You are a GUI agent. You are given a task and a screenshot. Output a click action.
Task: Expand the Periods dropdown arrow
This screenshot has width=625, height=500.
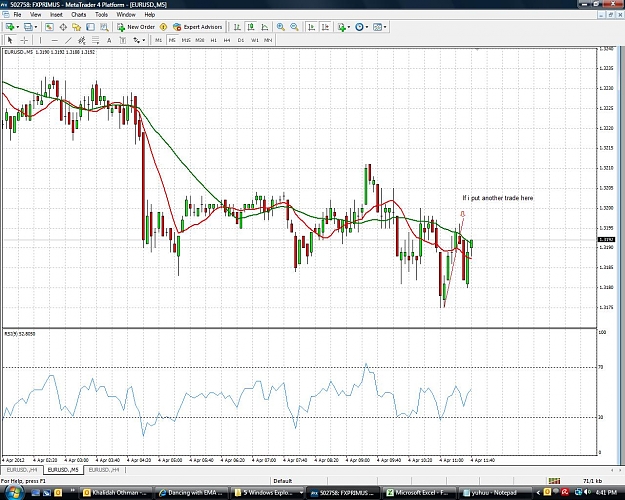point(367,27)
